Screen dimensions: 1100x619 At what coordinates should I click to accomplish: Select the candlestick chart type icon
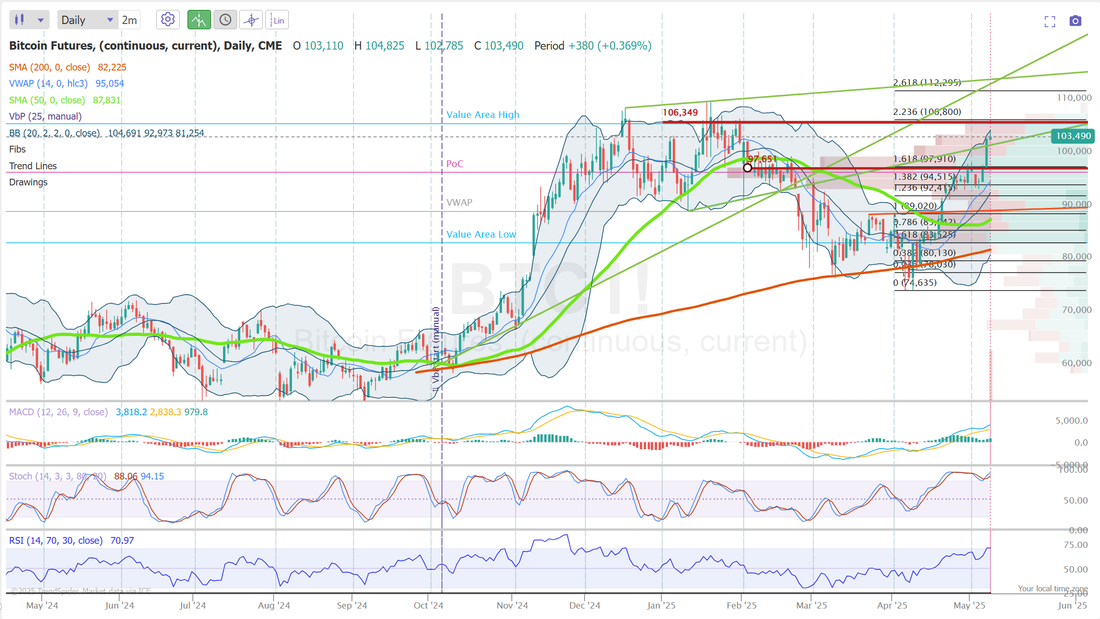point(20,20)
